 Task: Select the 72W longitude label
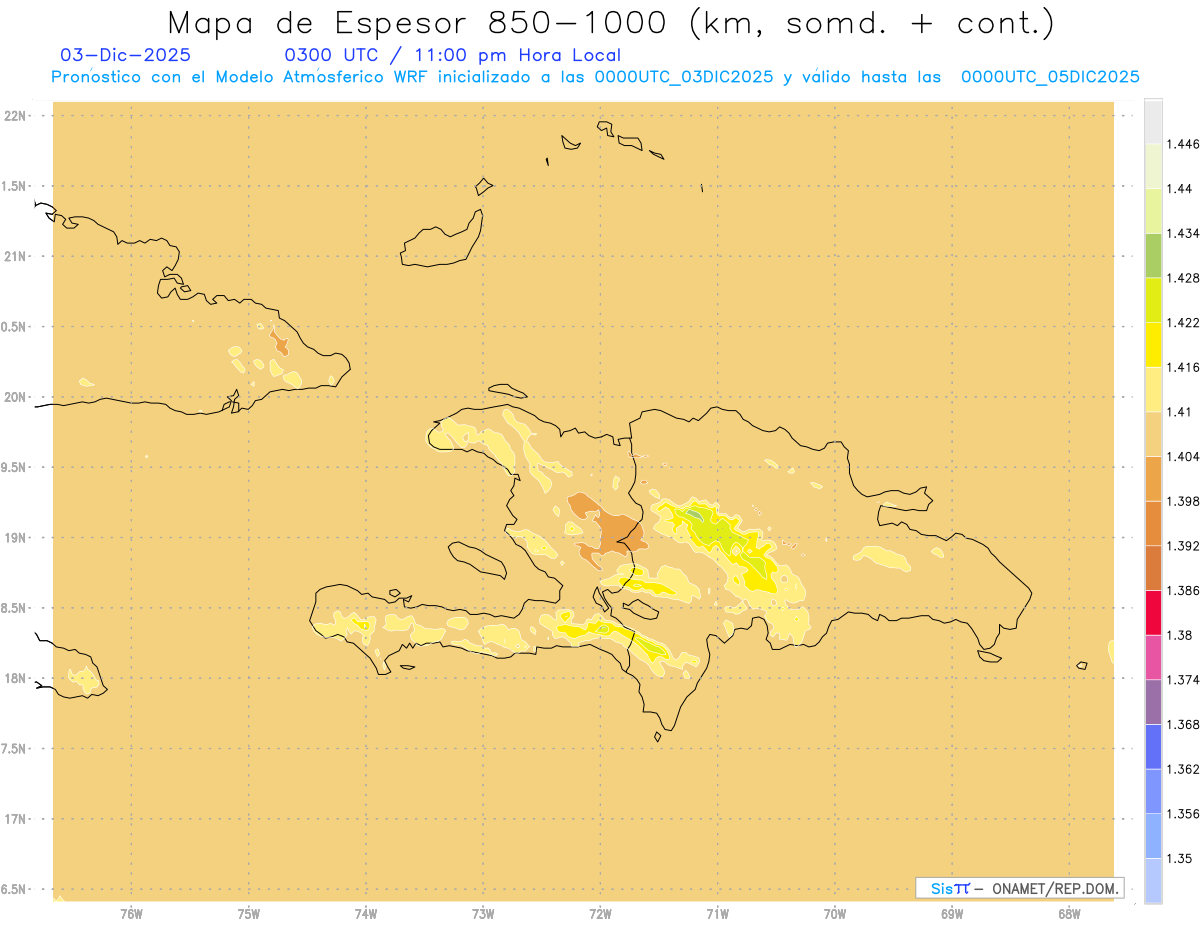point(600,913)
